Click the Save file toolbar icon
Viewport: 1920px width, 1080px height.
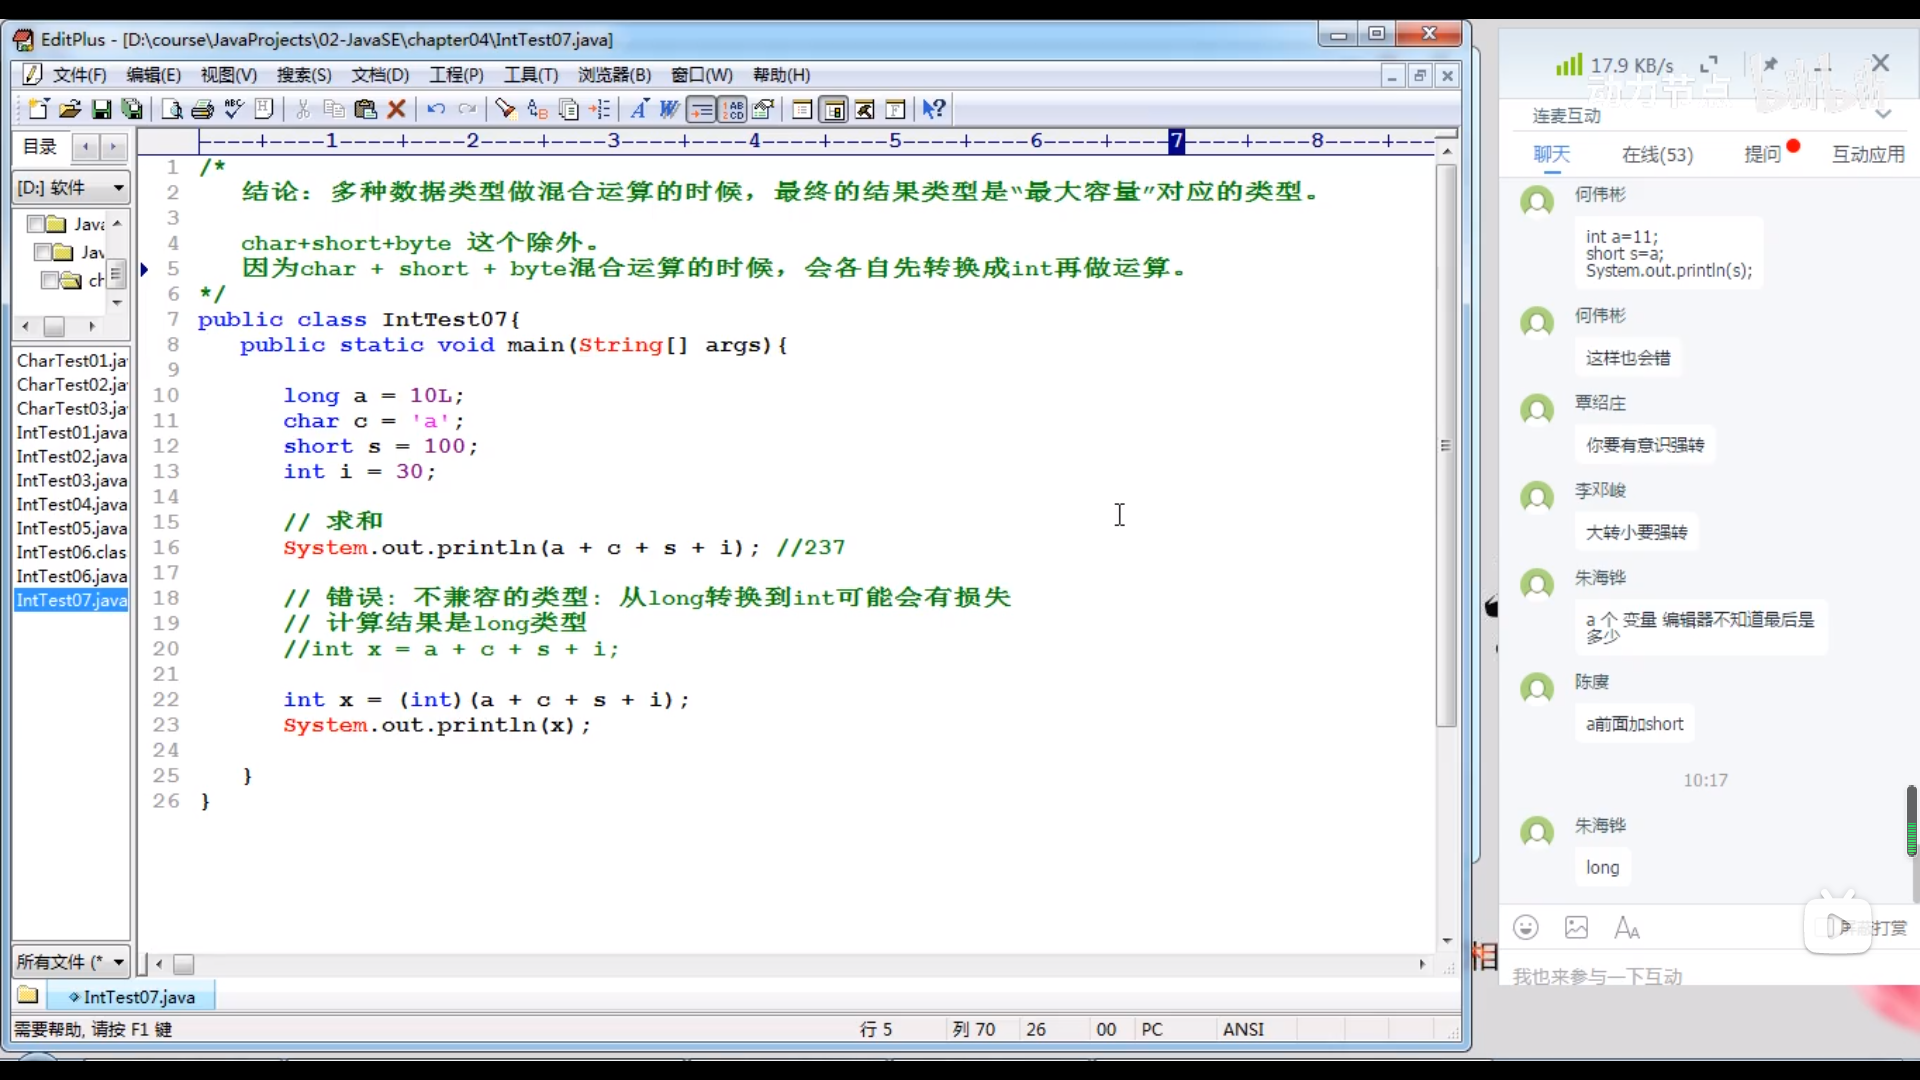(101, 109)
